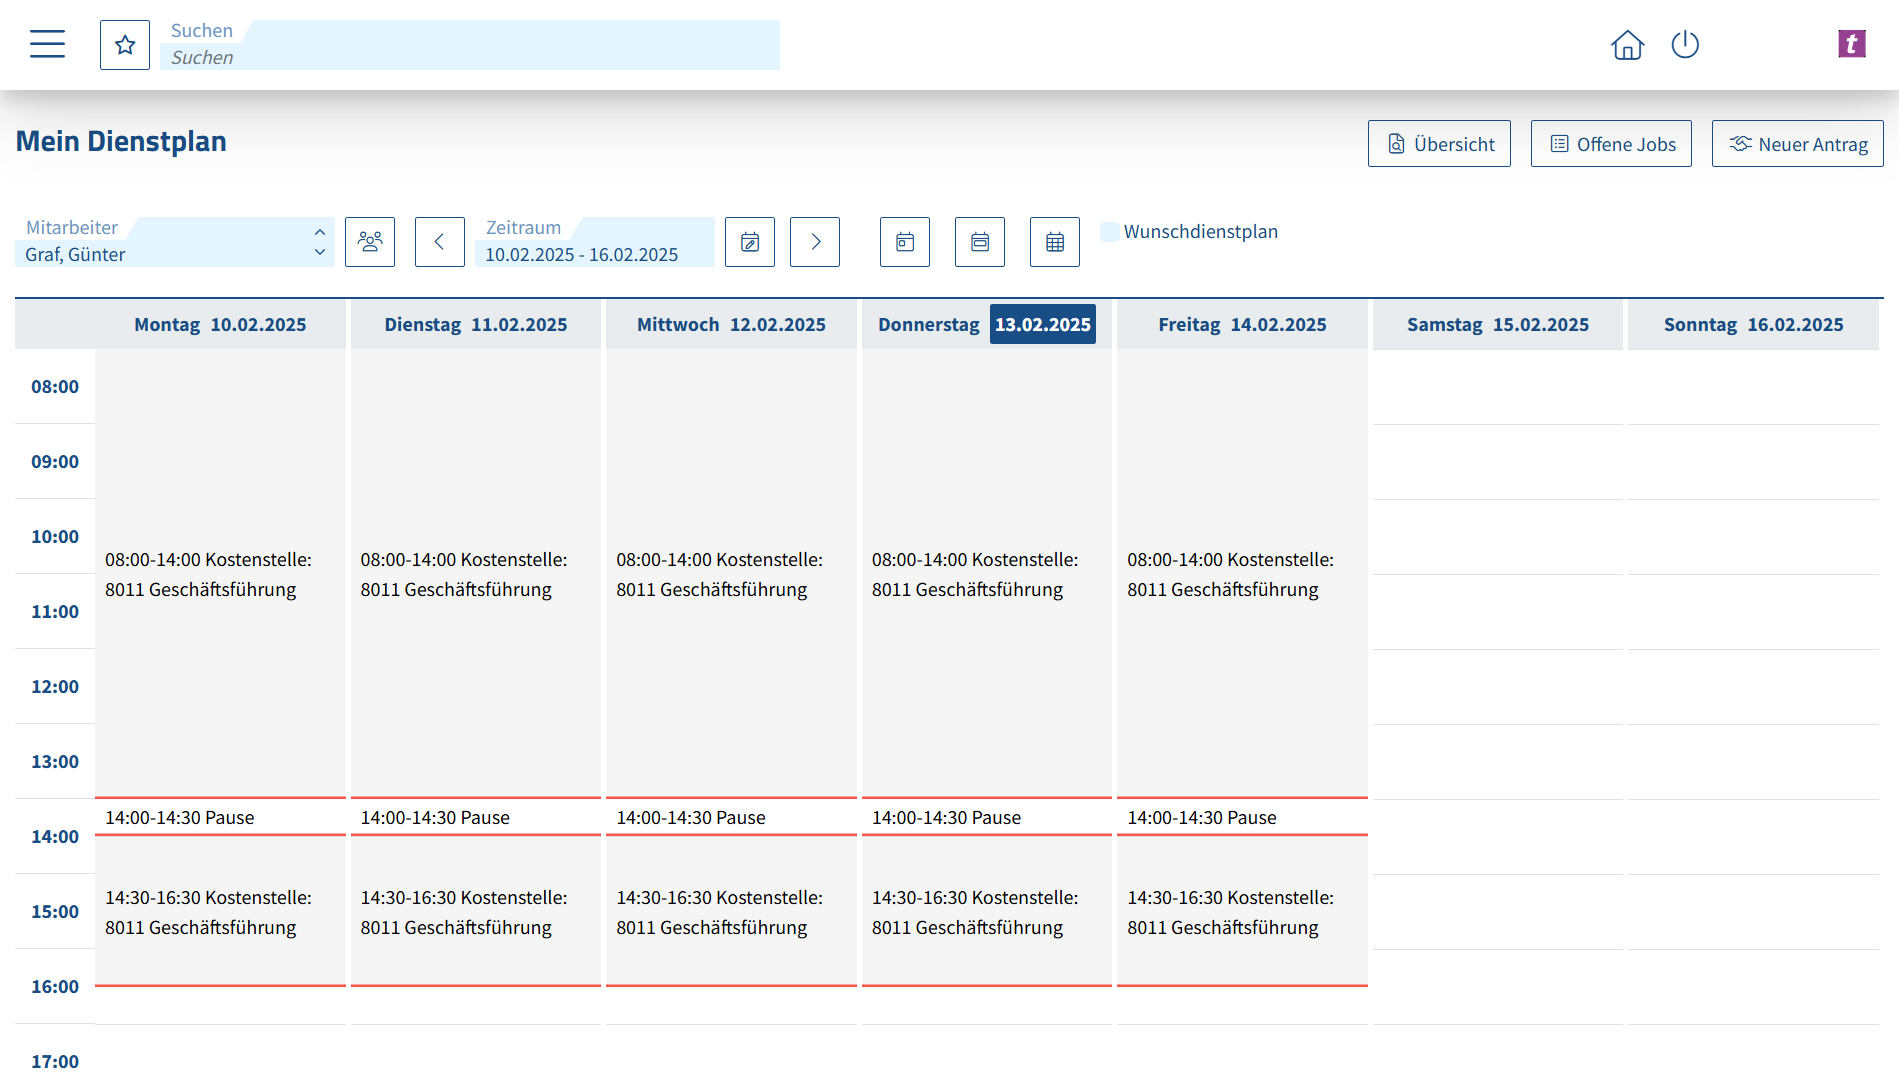Open the favorites star icon
1899x1080 pixels.
[124, 44]
